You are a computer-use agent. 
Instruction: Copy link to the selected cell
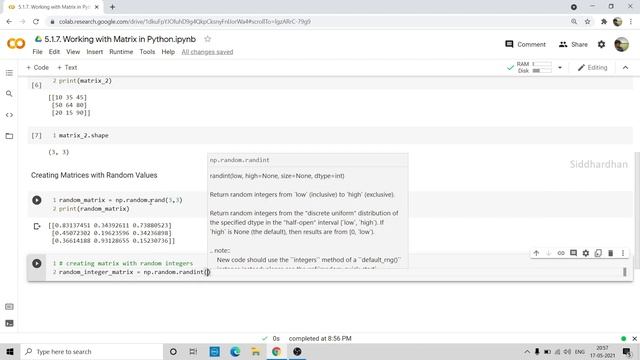point(561,253)
